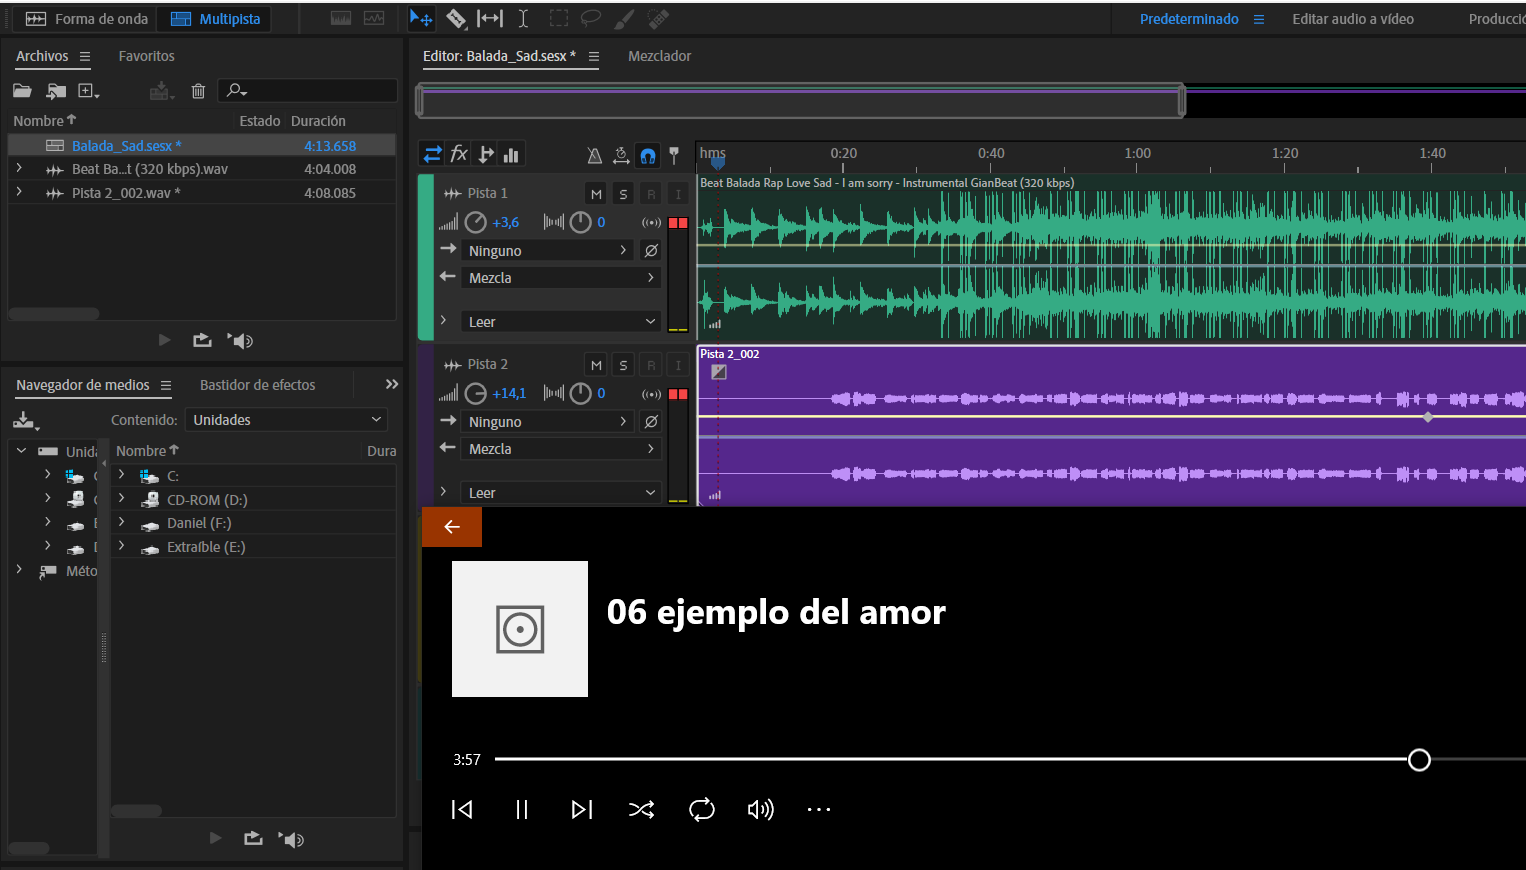This screenshot has width=1526, height=870.
Task: Click the volume keyframe on Pista 2 clip
Action: coord(1428,417)
